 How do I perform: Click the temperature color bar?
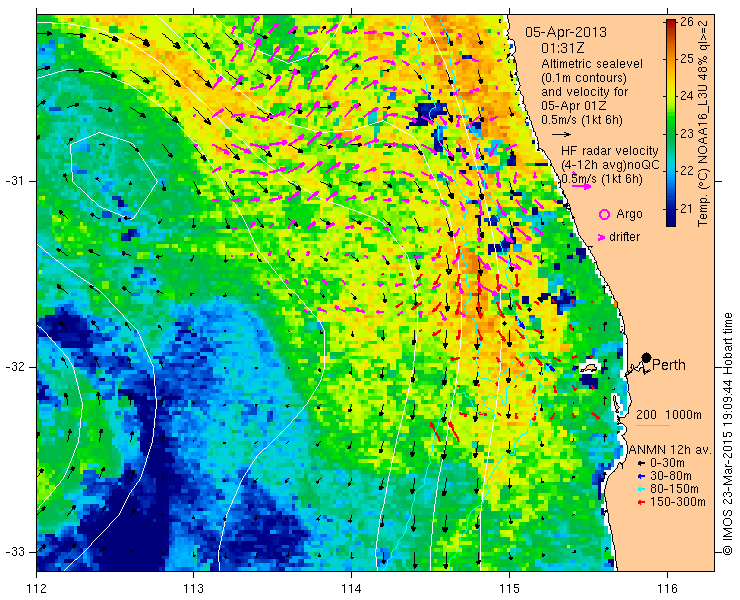click(x=671, y=123)
